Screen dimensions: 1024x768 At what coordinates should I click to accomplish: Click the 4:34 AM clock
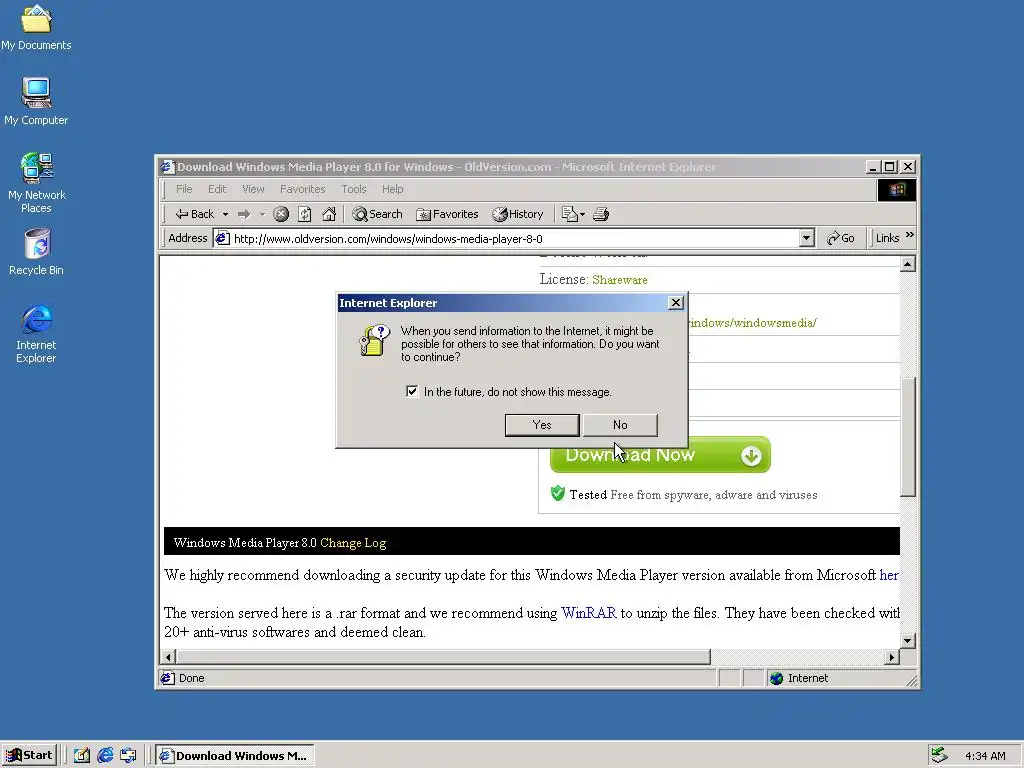tap(985, 756)
